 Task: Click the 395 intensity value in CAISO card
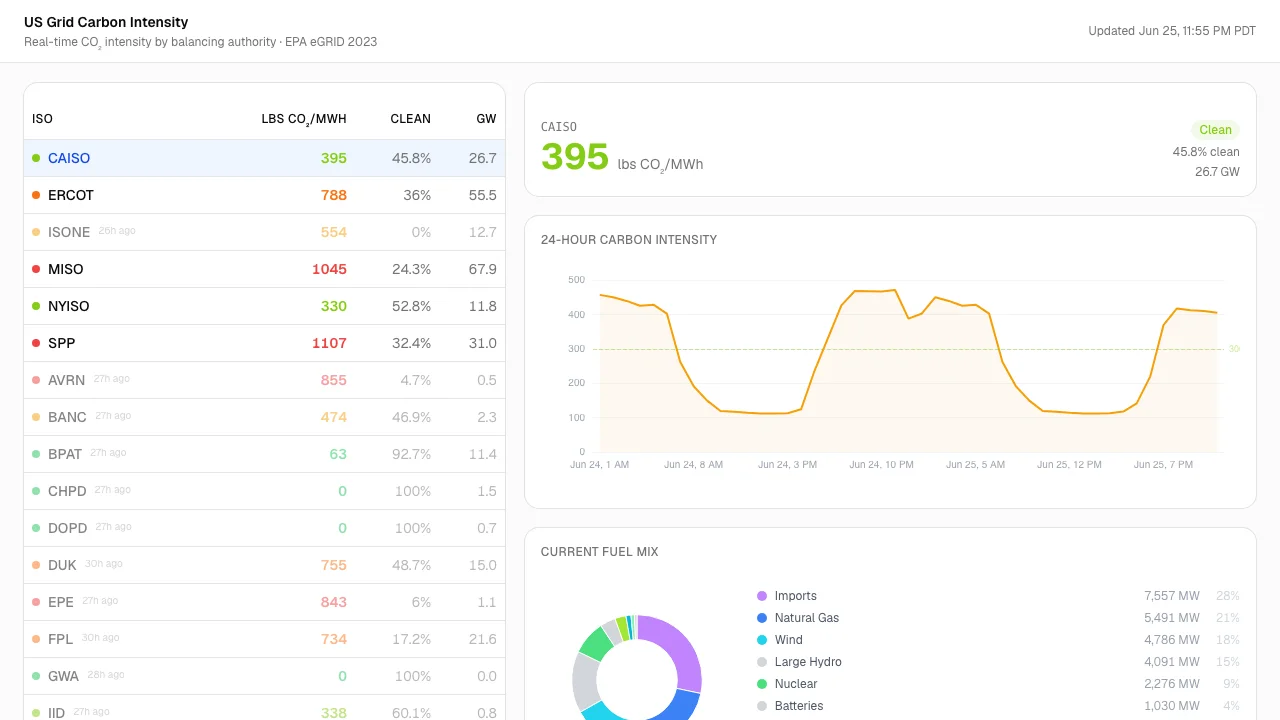tap(575, 157)
